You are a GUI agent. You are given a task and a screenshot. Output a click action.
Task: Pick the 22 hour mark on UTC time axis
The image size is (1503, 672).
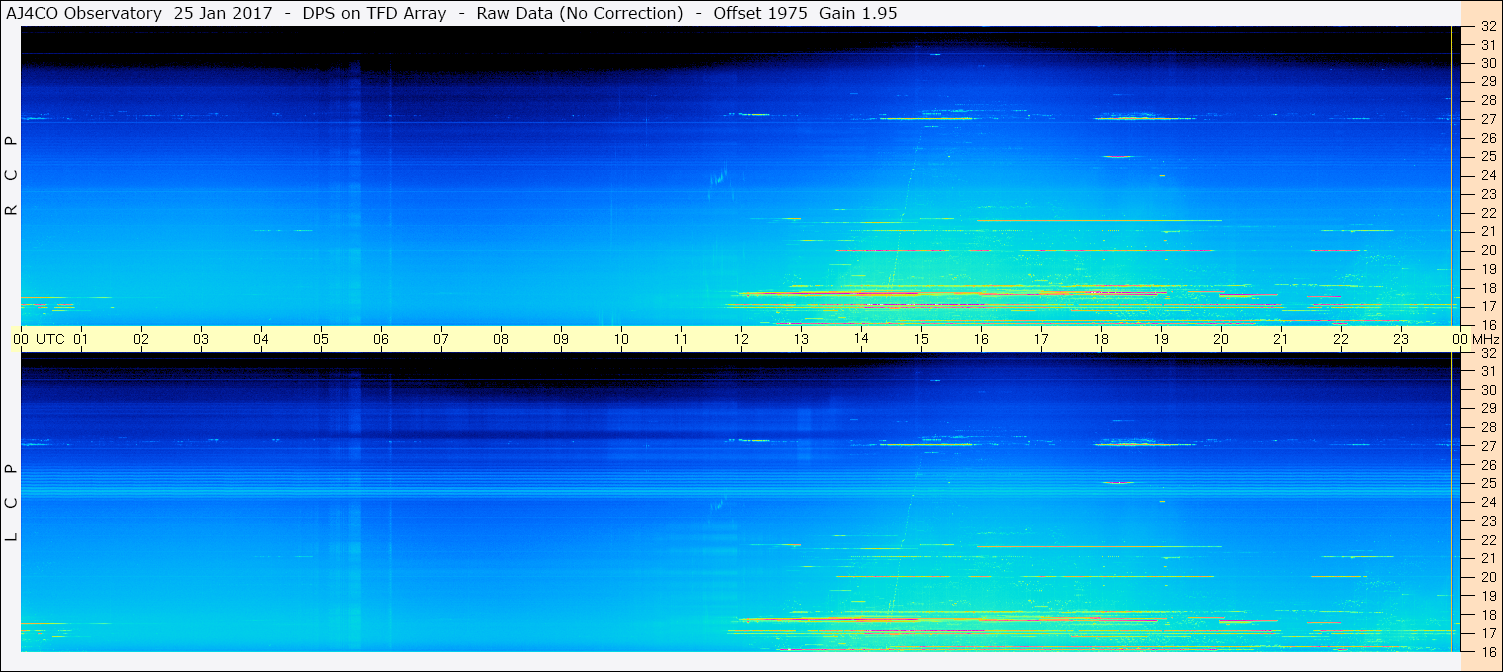[x=1341, y=340]
